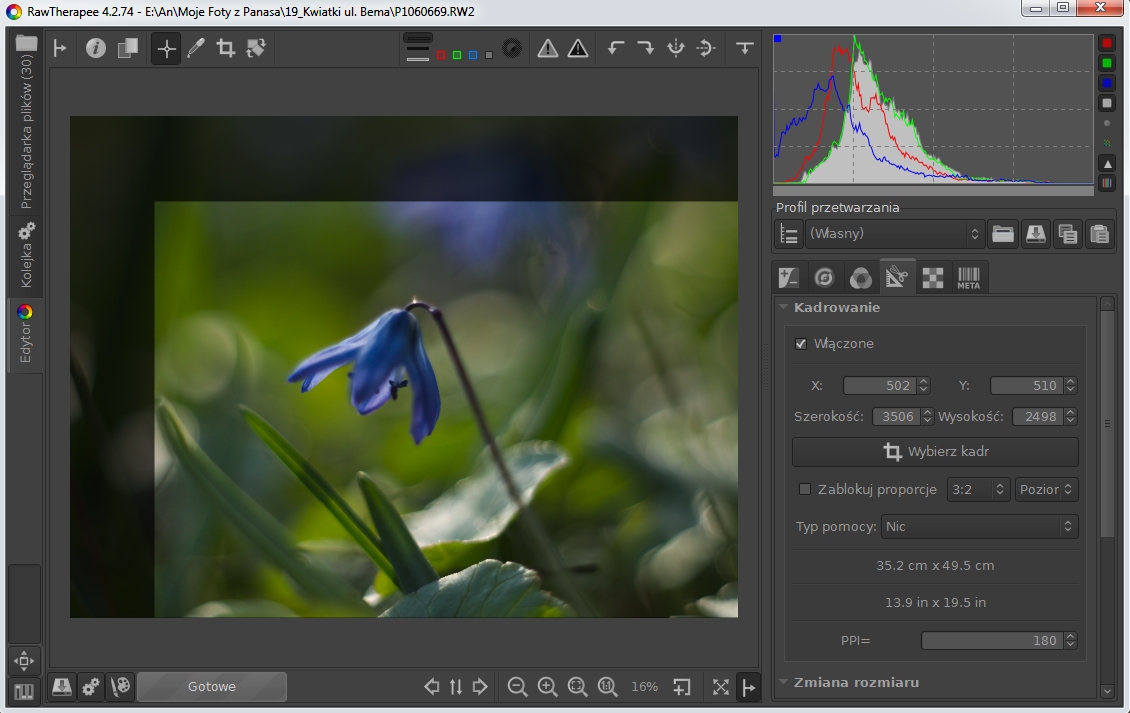Click the zoom in magnifier
This screenshot has width=1130, height=713.
(x=547, y=687)
